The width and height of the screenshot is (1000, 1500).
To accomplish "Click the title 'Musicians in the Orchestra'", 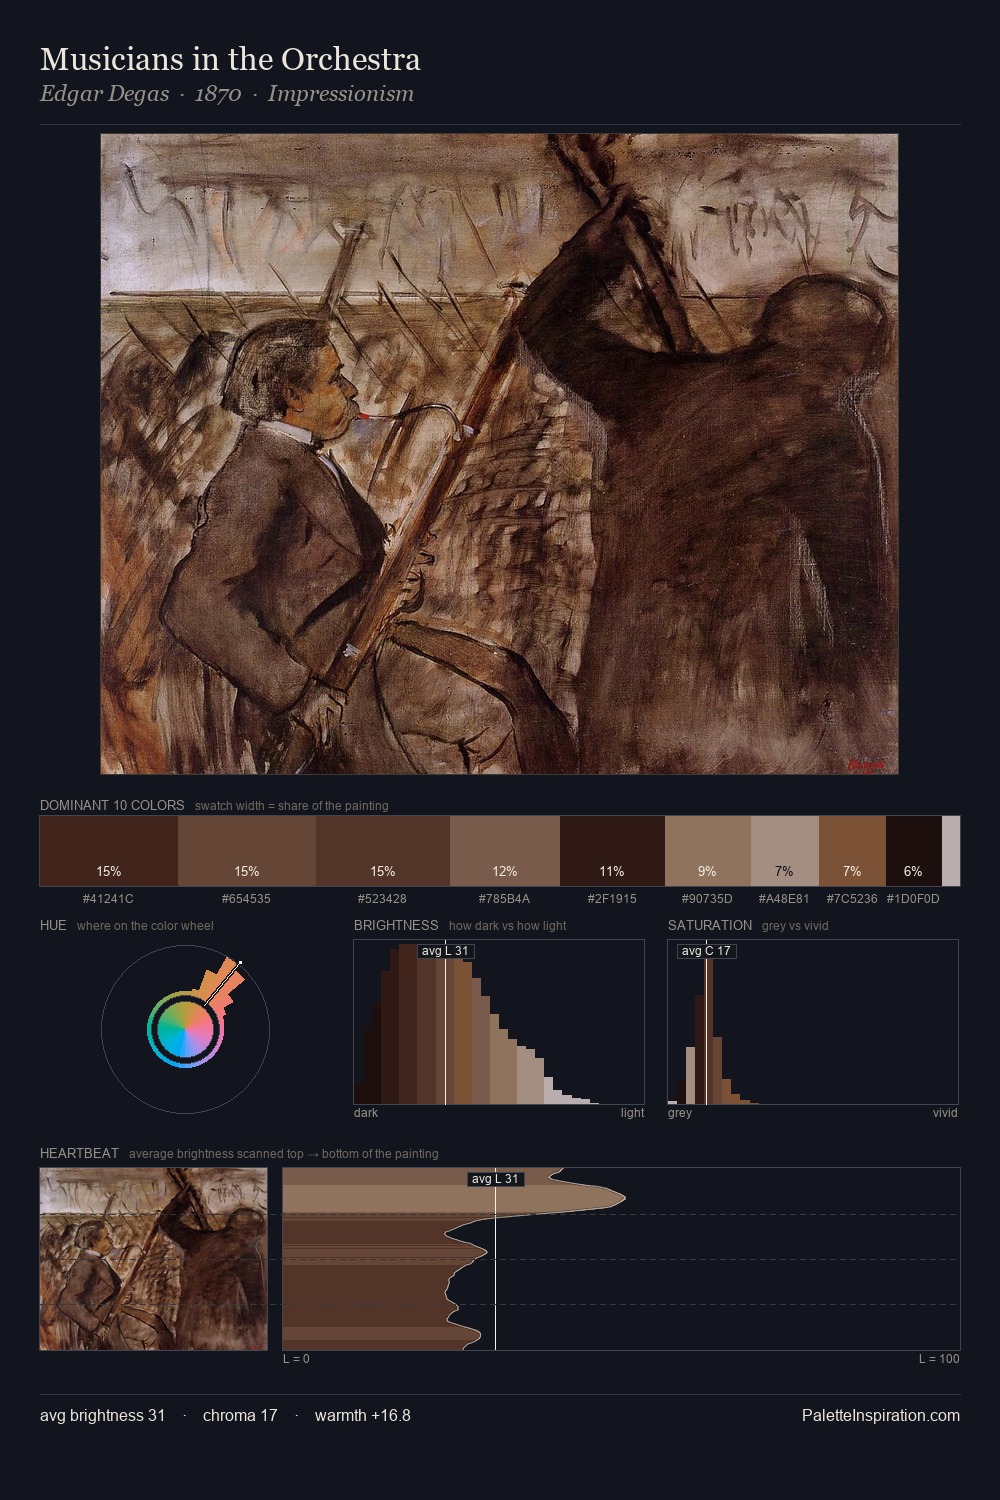I will (230, 59).
